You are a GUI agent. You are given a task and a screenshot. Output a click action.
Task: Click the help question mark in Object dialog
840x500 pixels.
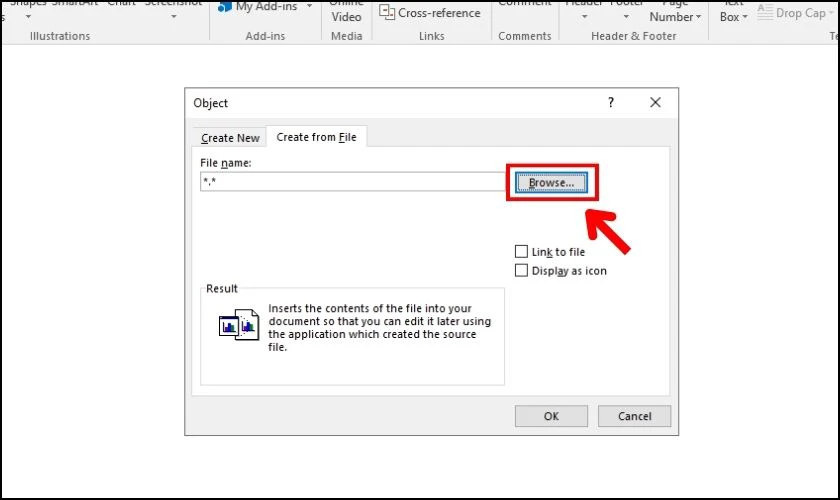pos(611,102)
